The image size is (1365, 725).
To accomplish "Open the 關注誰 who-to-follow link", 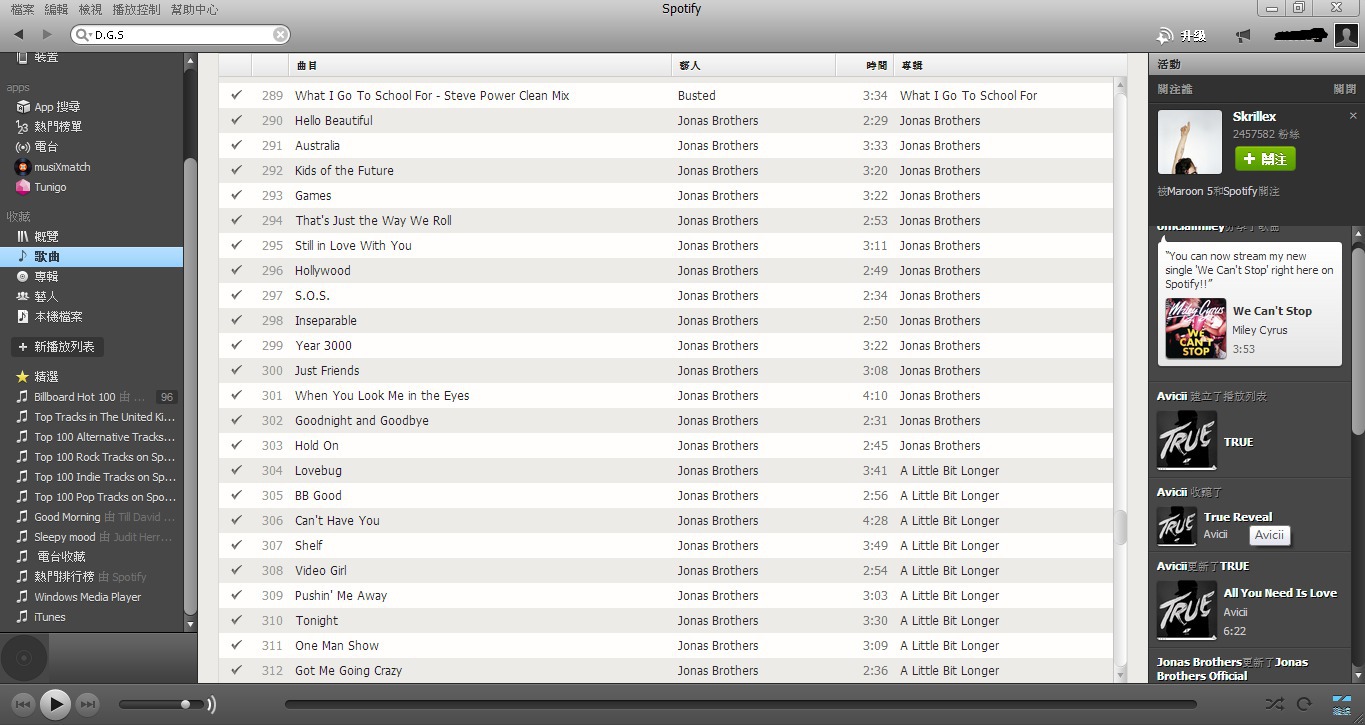I will point(1175,89).
